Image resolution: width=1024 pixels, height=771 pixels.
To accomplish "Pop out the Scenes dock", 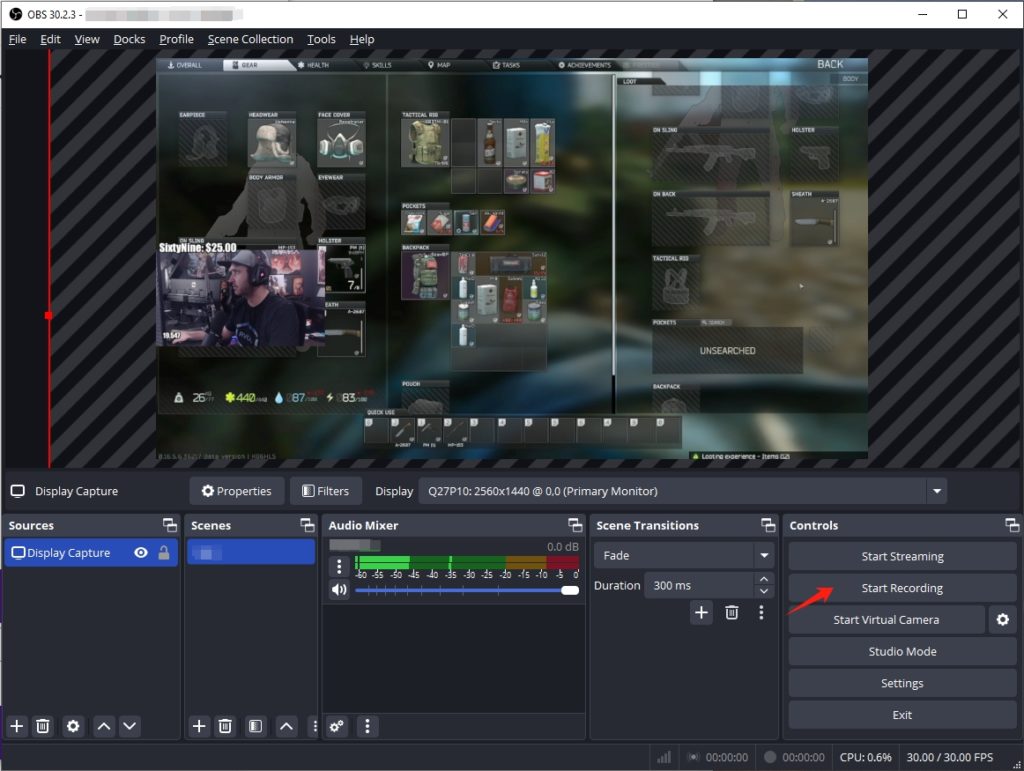I will (x=307, y=525).
